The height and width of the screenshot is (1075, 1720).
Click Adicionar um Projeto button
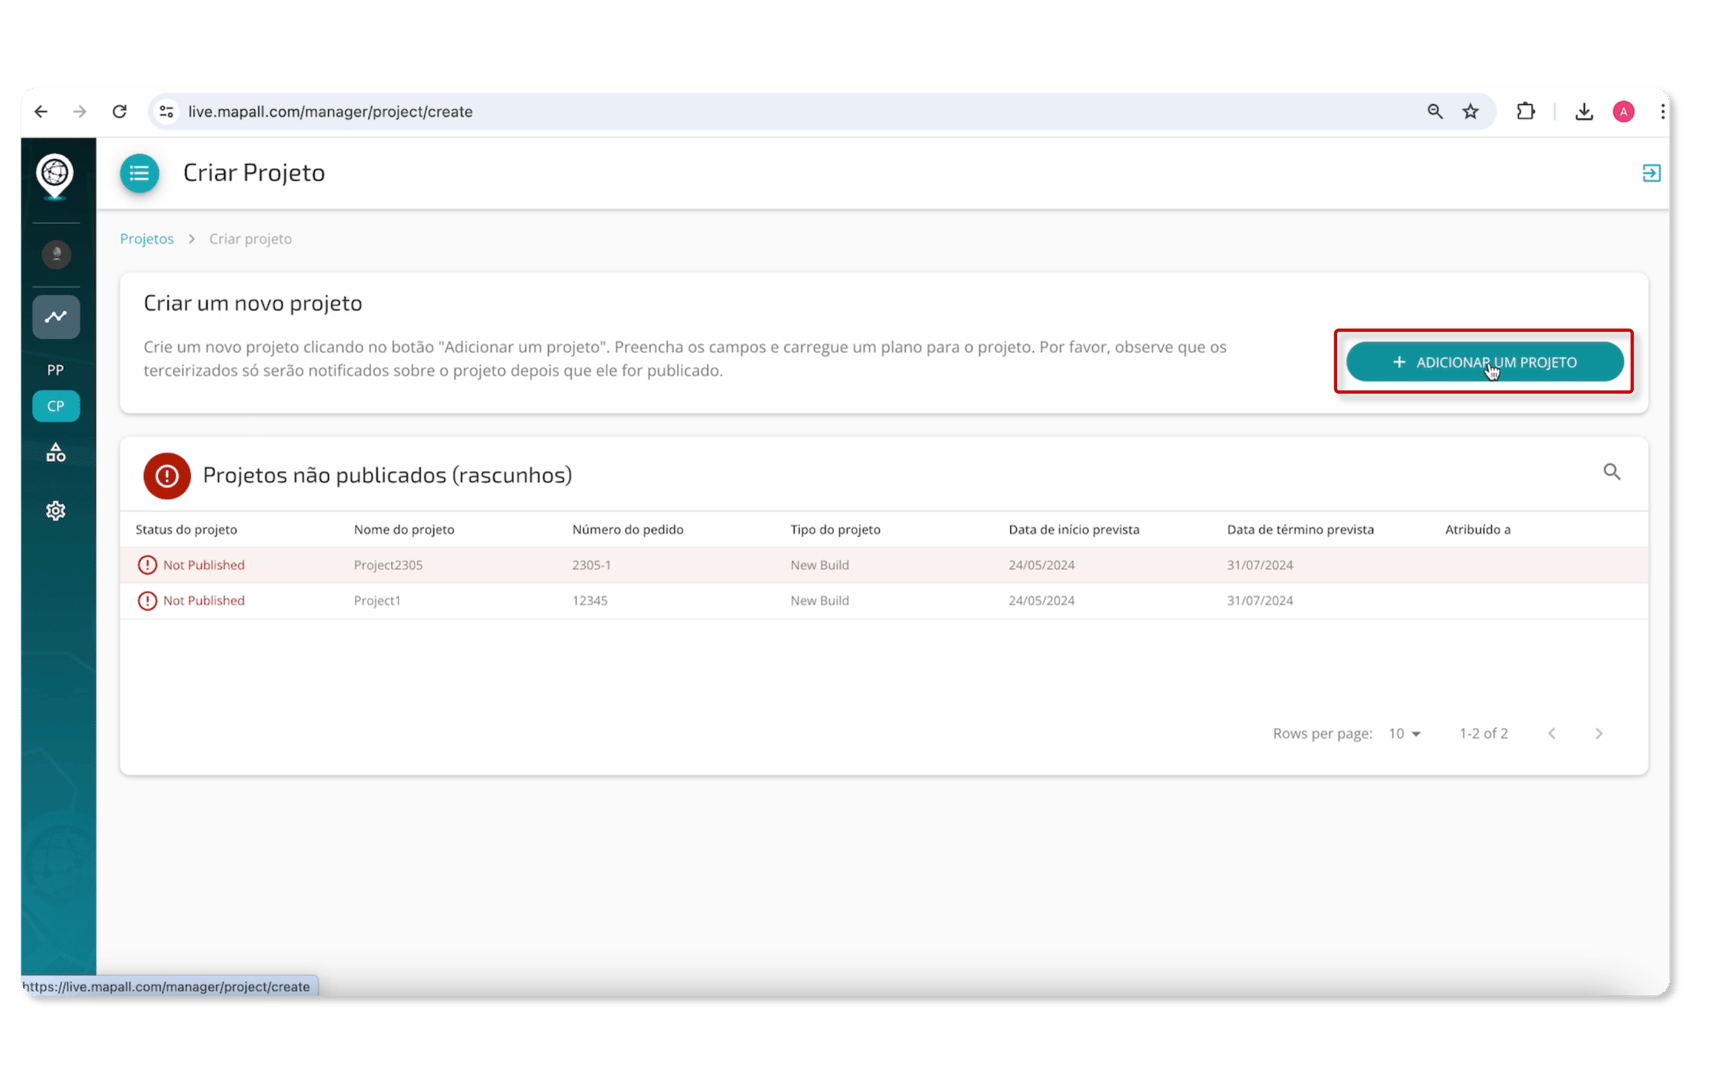coord(1484,362)
